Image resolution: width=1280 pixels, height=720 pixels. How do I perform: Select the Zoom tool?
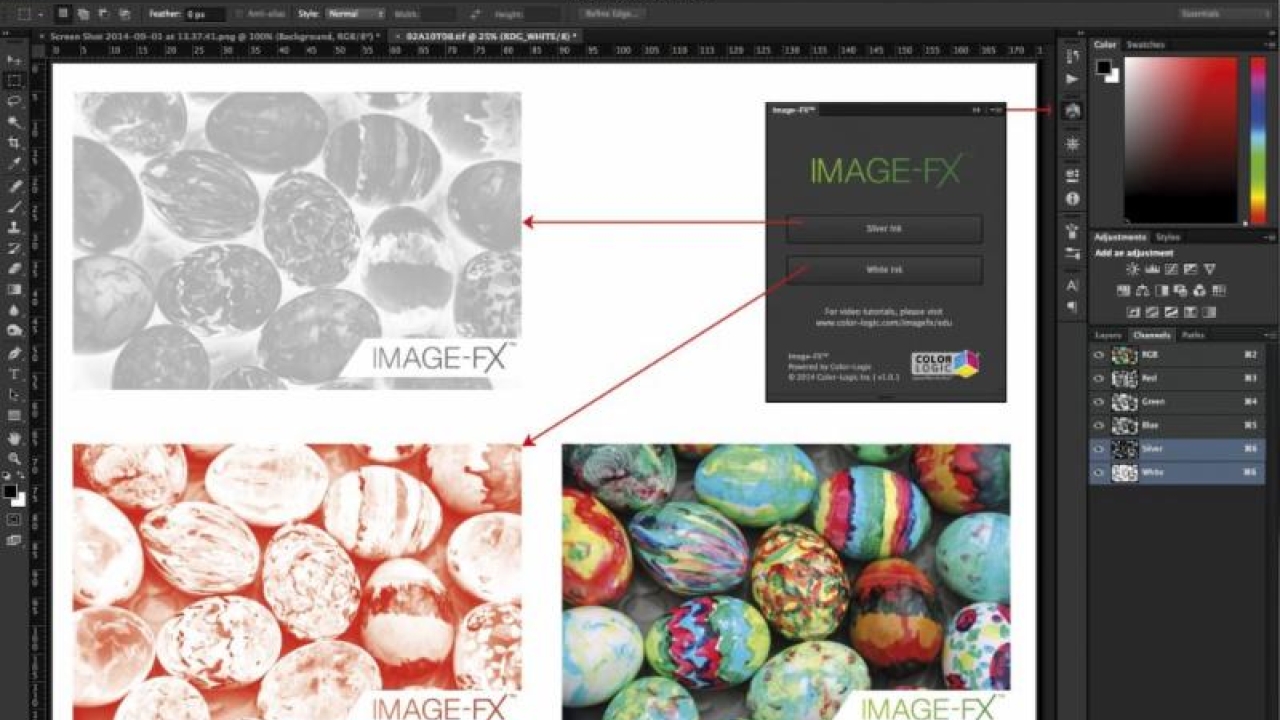14,459
